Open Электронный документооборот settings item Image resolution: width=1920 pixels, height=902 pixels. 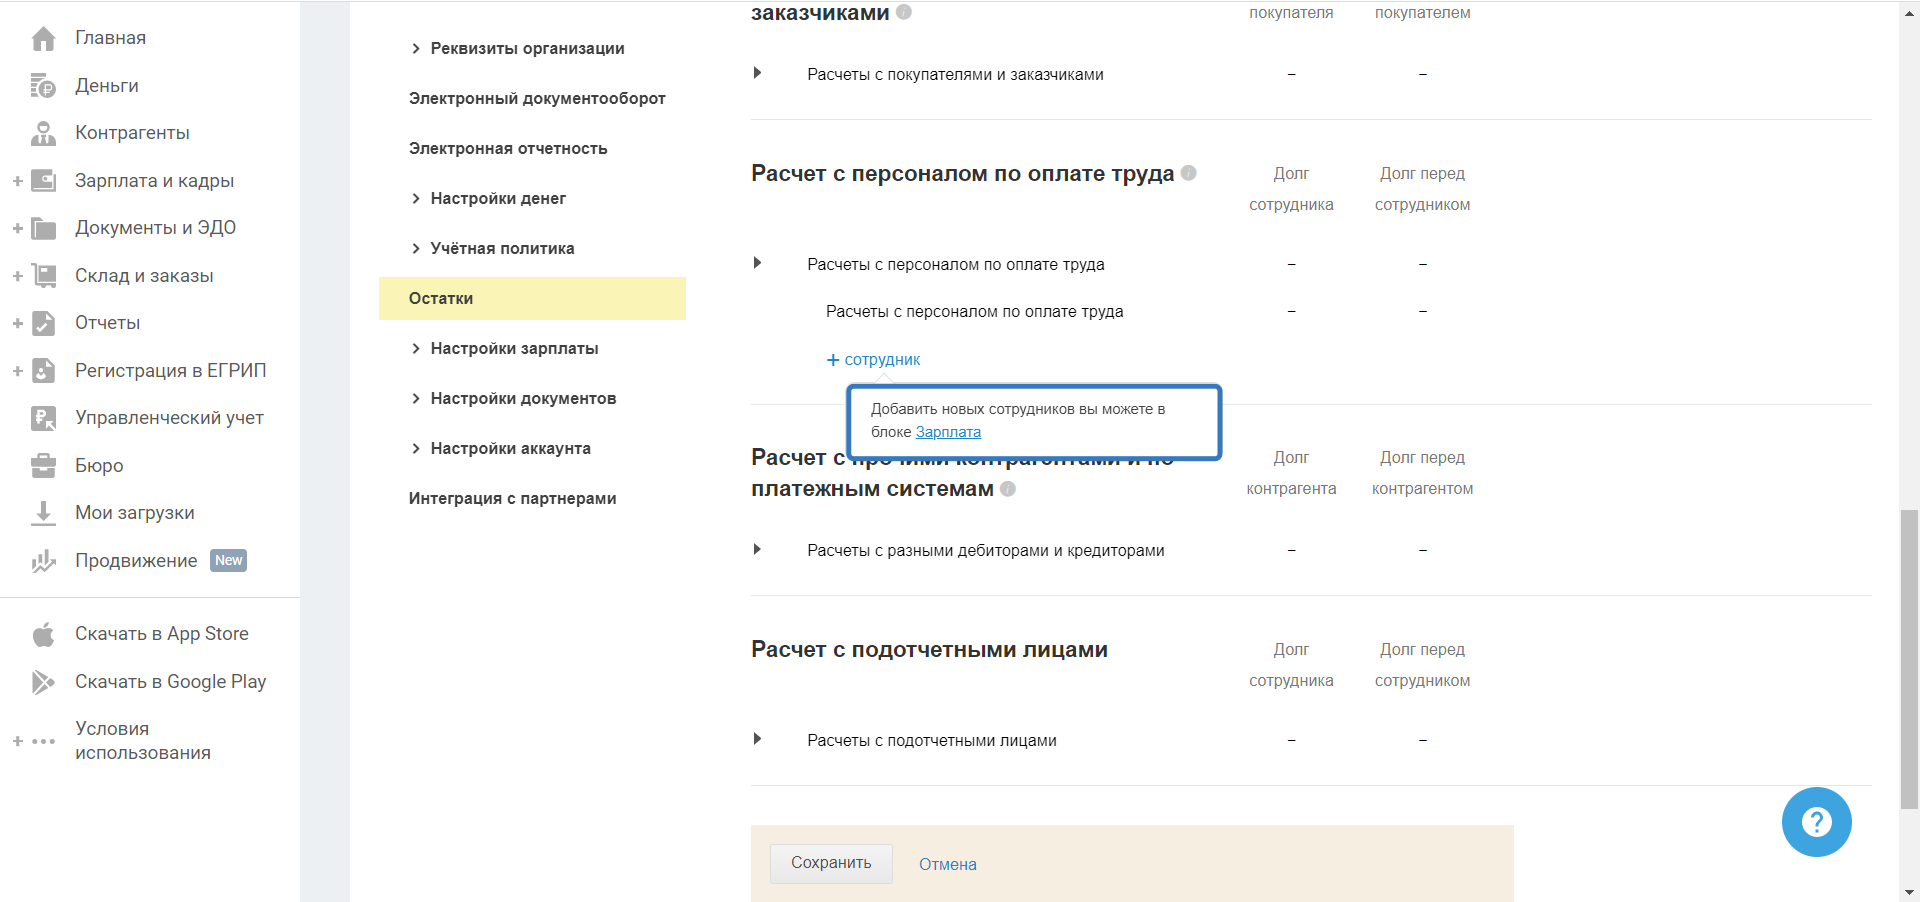pos(537,98)
